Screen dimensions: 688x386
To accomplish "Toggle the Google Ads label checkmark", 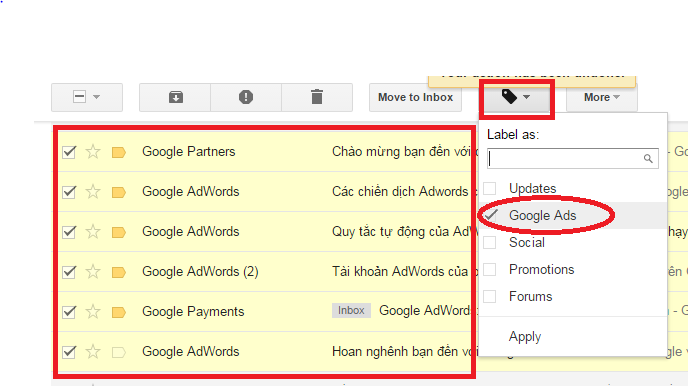I will click(491, 215).
